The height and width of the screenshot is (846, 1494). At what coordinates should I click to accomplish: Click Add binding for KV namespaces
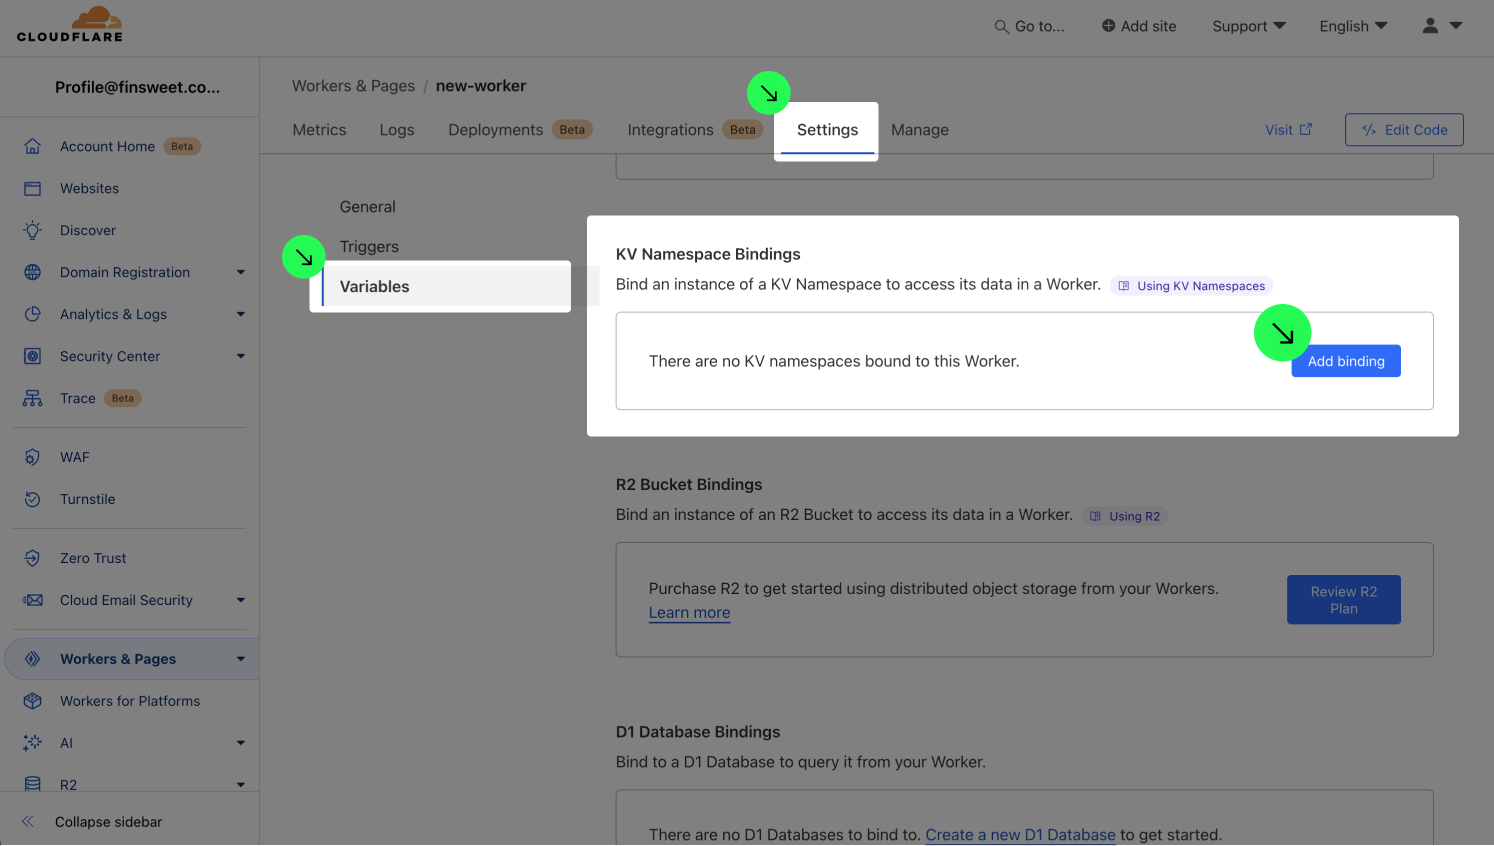(1346, 361)
